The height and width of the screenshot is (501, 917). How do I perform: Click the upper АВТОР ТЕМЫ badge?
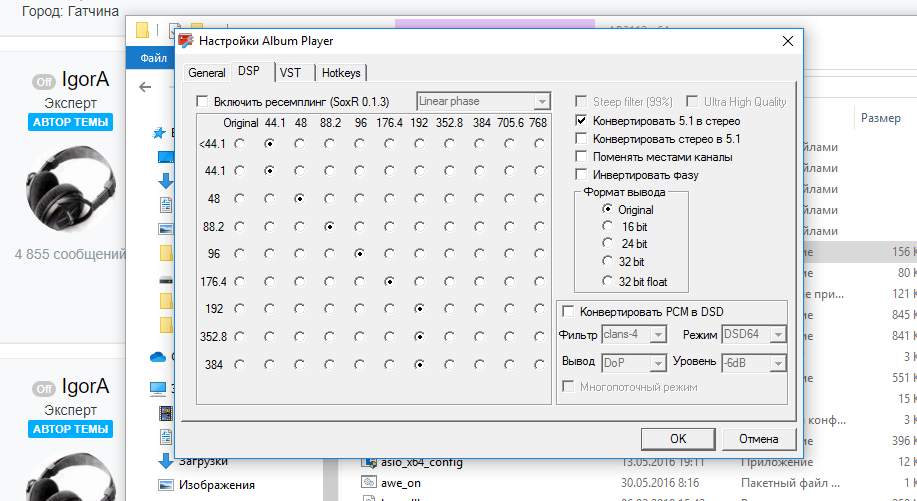pos(70,122)
